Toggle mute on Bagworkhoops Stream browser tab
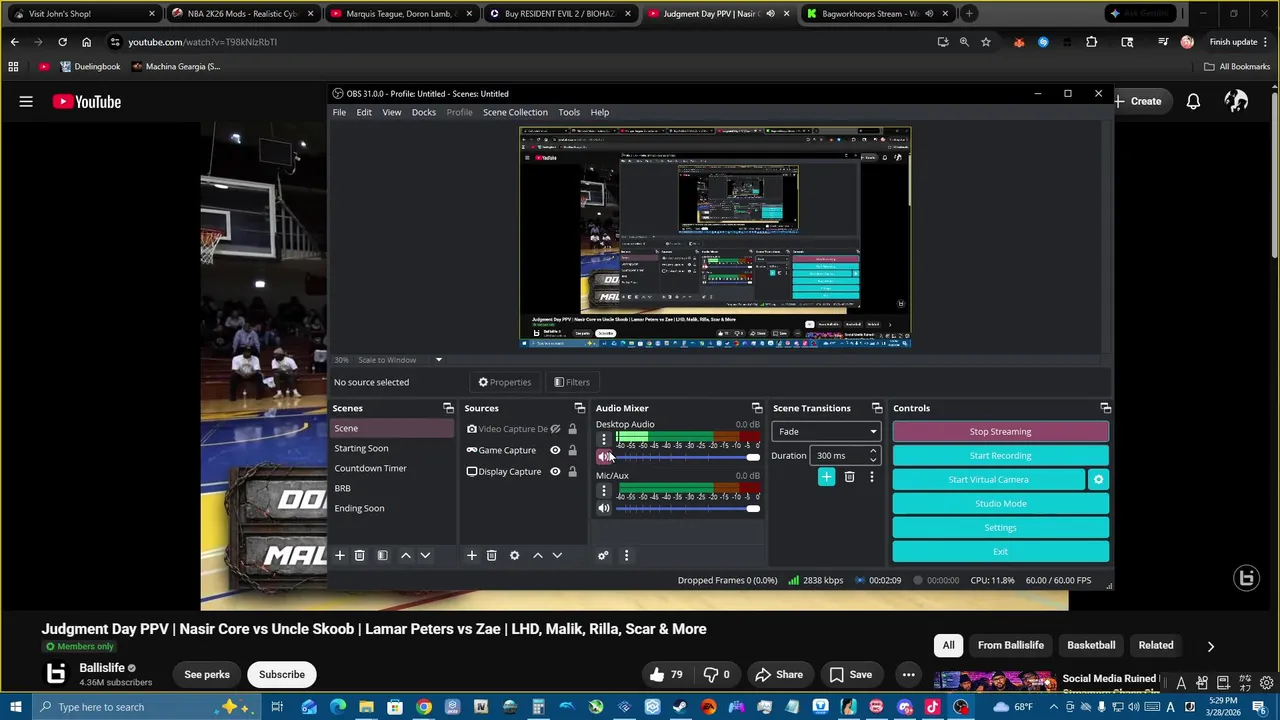 pos(929,13)
